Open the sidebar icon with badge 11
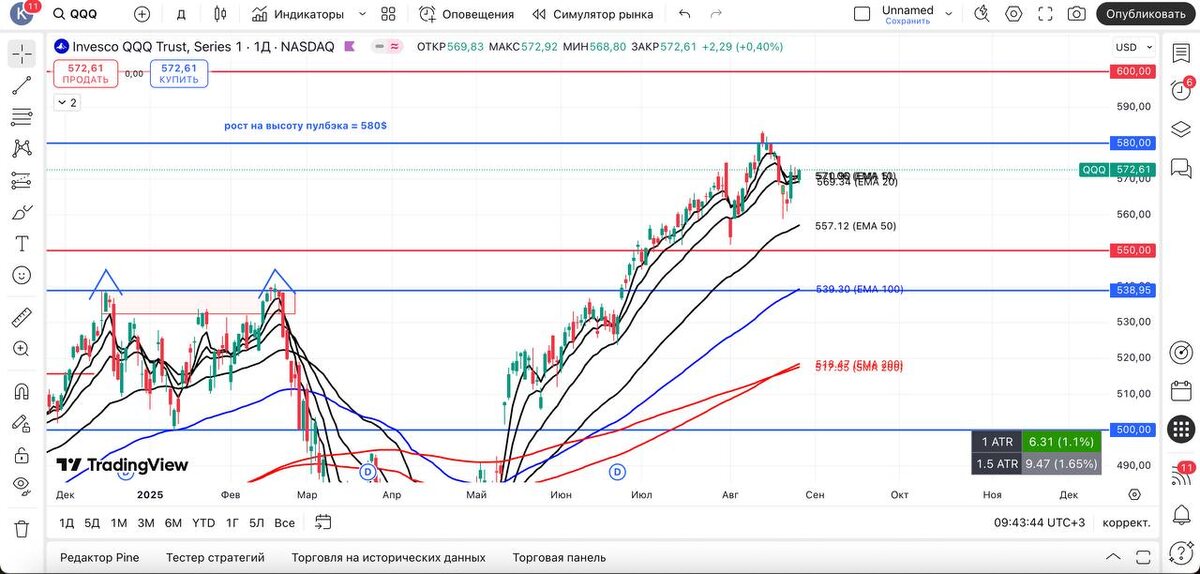1200x574 pixels. pyautogui.click(x=1180, y=473)
